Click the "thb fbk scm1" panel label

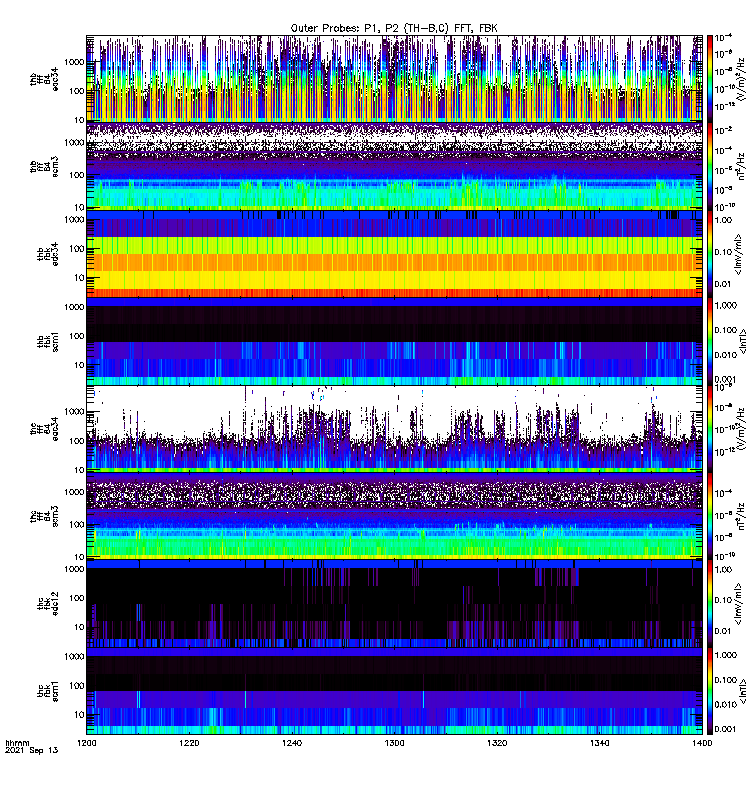coord(48,341)
